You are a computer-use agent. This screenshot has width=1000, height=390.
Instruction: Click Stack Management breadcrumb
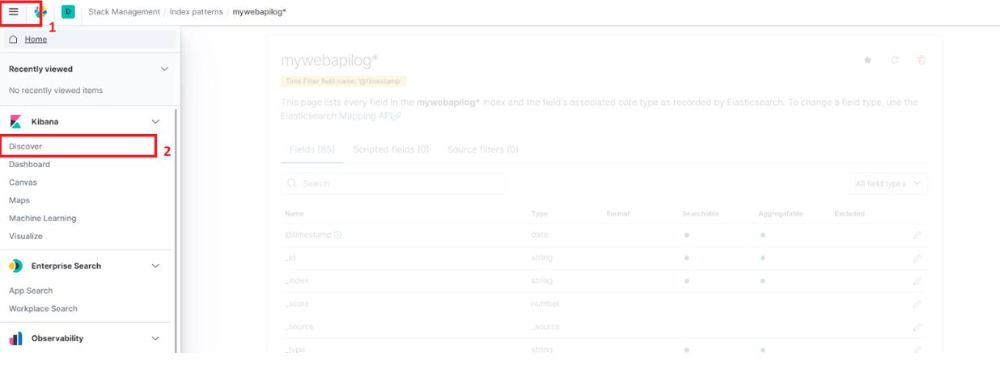click(124, 12)
